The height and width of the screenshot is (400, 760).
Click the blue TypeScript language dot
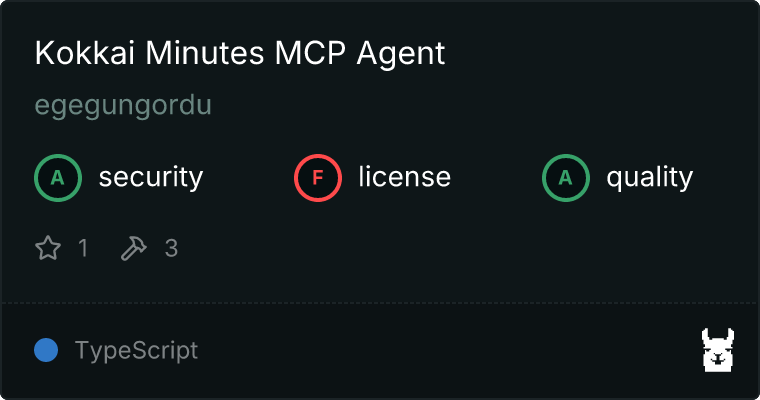point(46,350)
